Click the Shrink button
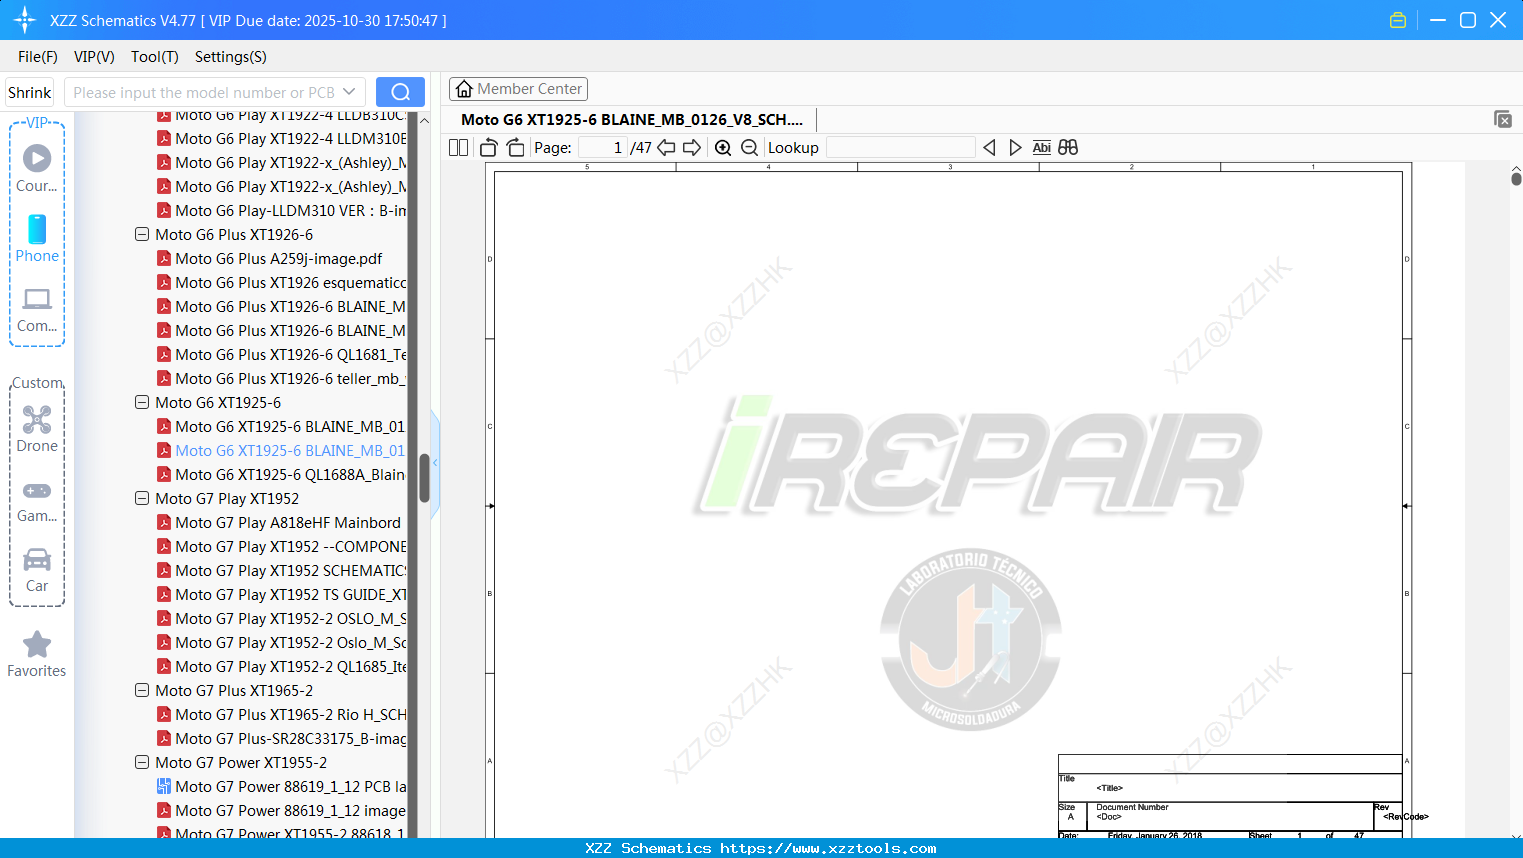The height and width of the screenshot is (858, 1523). point(29,92)
